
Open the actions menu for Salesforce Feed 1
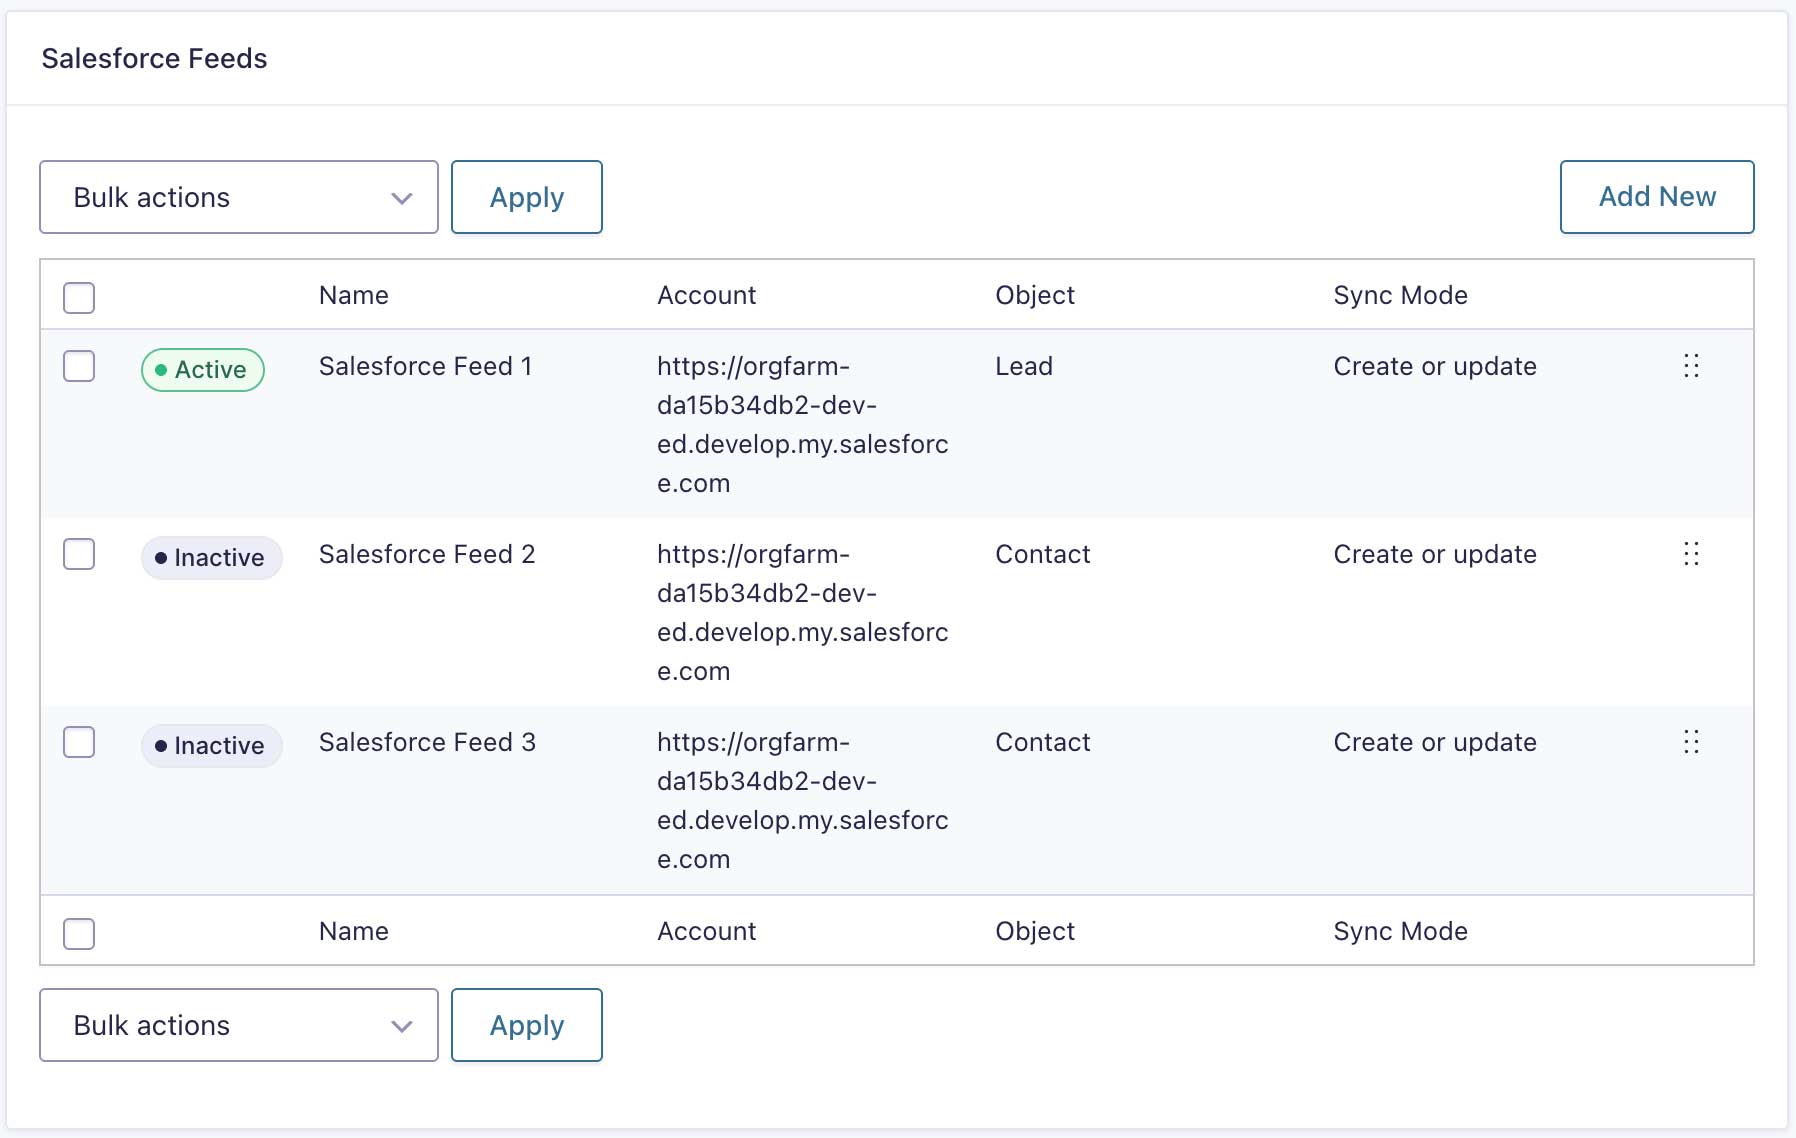[1691, 366]
